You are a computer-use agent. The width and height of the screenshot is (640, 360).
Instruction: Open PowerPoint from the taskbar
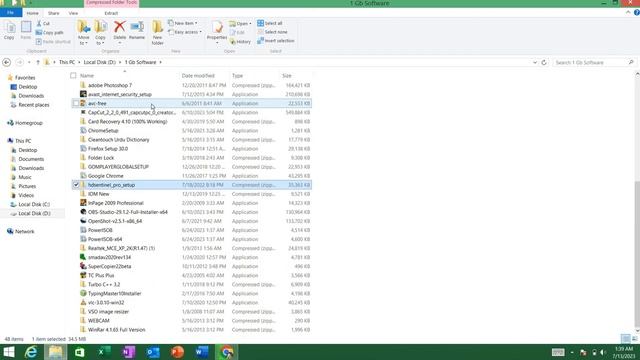pos(178,352)
